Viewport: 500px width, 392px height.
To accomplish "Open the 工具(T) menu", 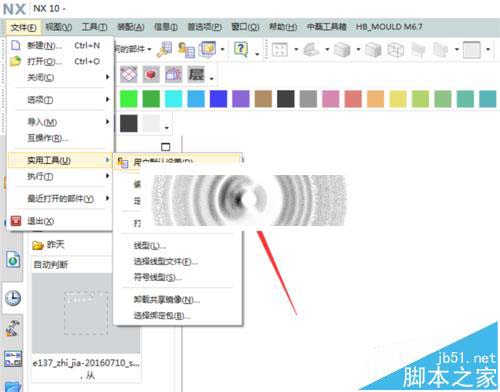I will (x=95, y=27).
